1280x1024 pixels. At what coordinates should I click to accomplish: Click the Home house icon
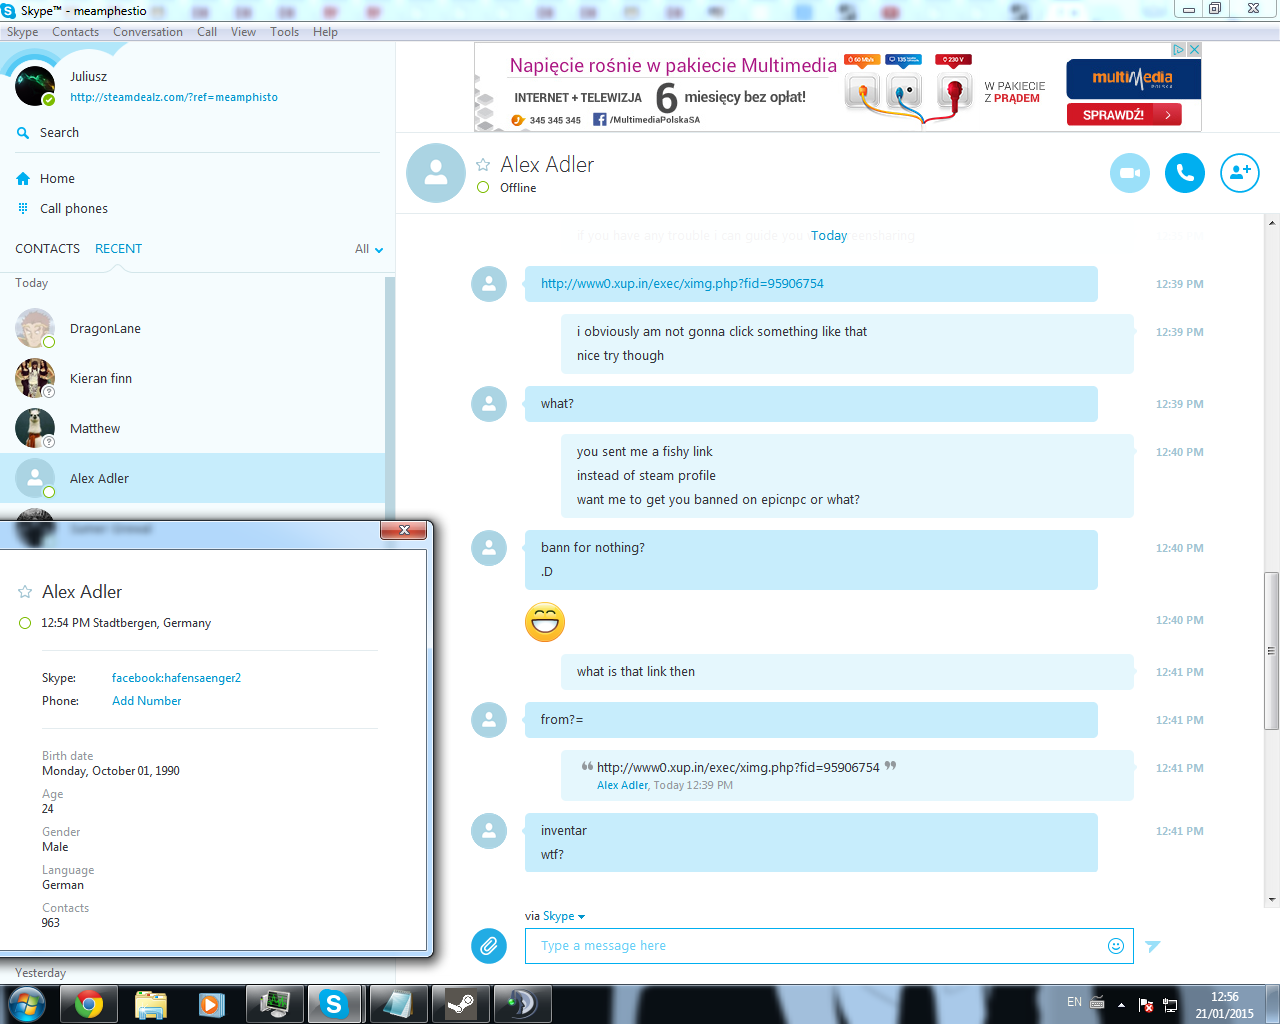tap(23, 179)
